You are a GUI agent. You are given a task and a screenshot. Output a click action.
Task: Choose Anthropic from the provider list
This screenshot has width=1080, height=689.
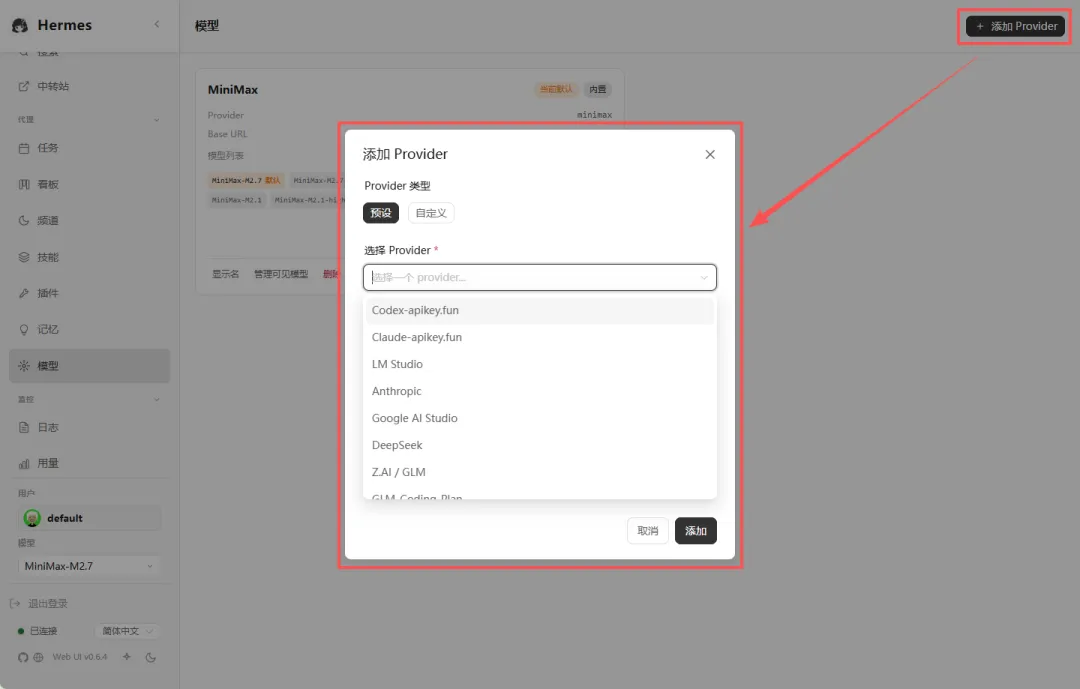click(x=540, y=391)
